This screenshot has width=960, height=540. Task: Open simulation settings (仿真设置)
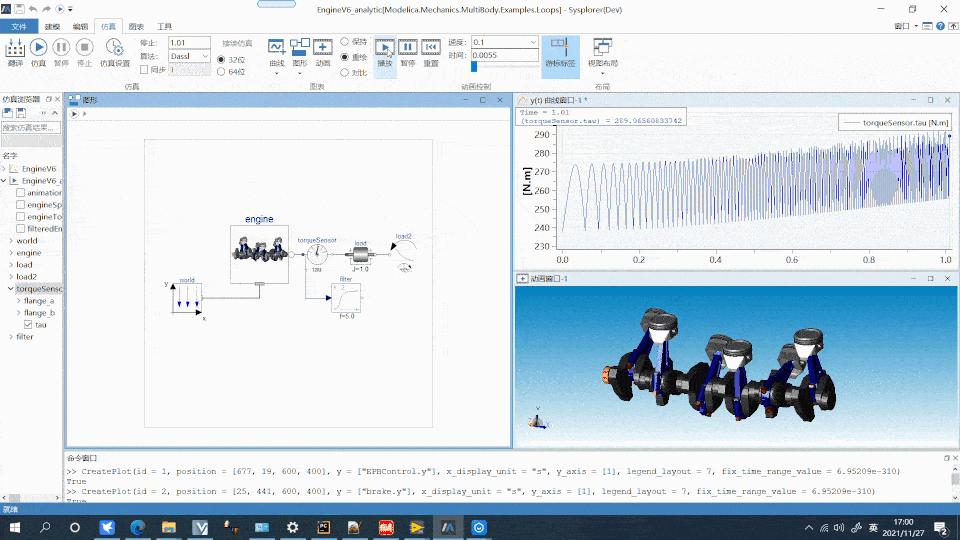(114, 47)
